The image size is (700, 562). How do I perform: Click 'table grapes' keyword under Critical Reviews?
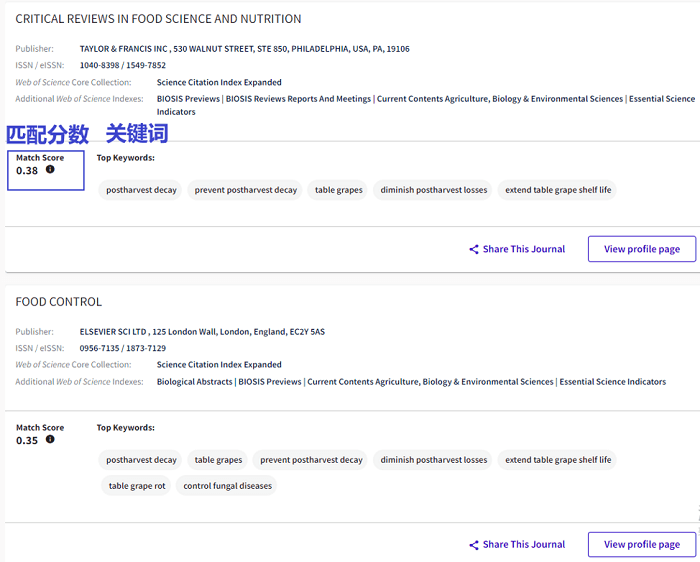point(339,190)
